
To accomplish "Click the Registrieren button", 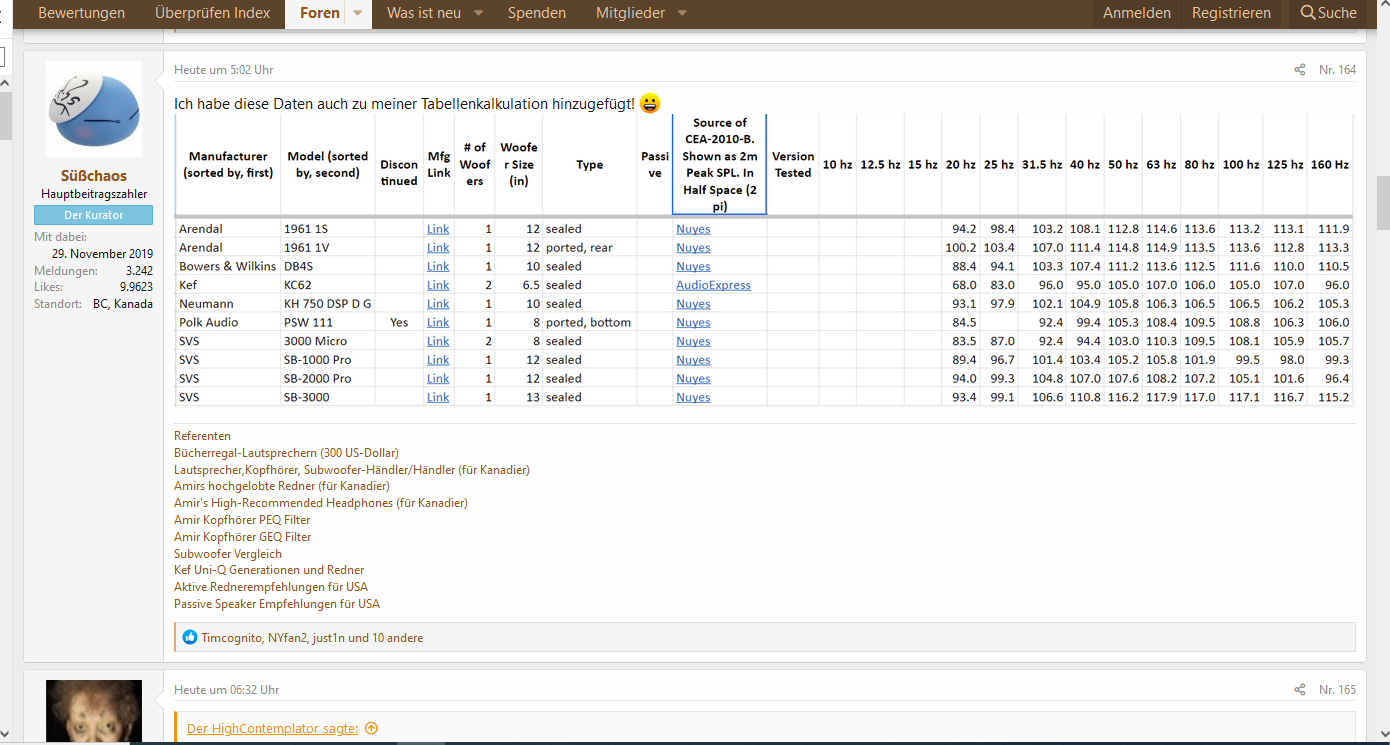I will [1231, 13].
